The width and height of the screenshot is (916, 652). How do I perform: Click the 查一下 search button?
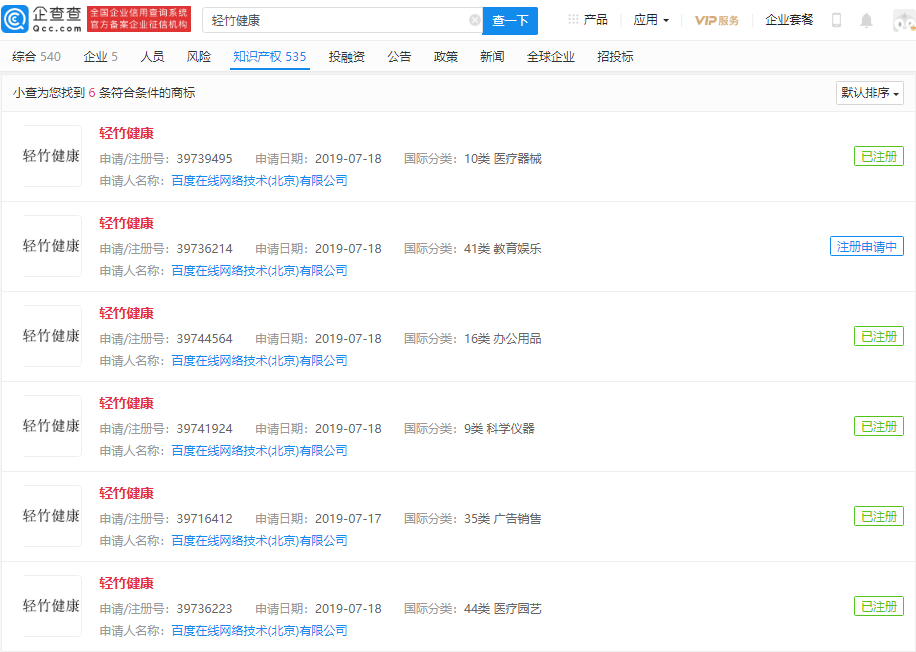tap(510, 20)
